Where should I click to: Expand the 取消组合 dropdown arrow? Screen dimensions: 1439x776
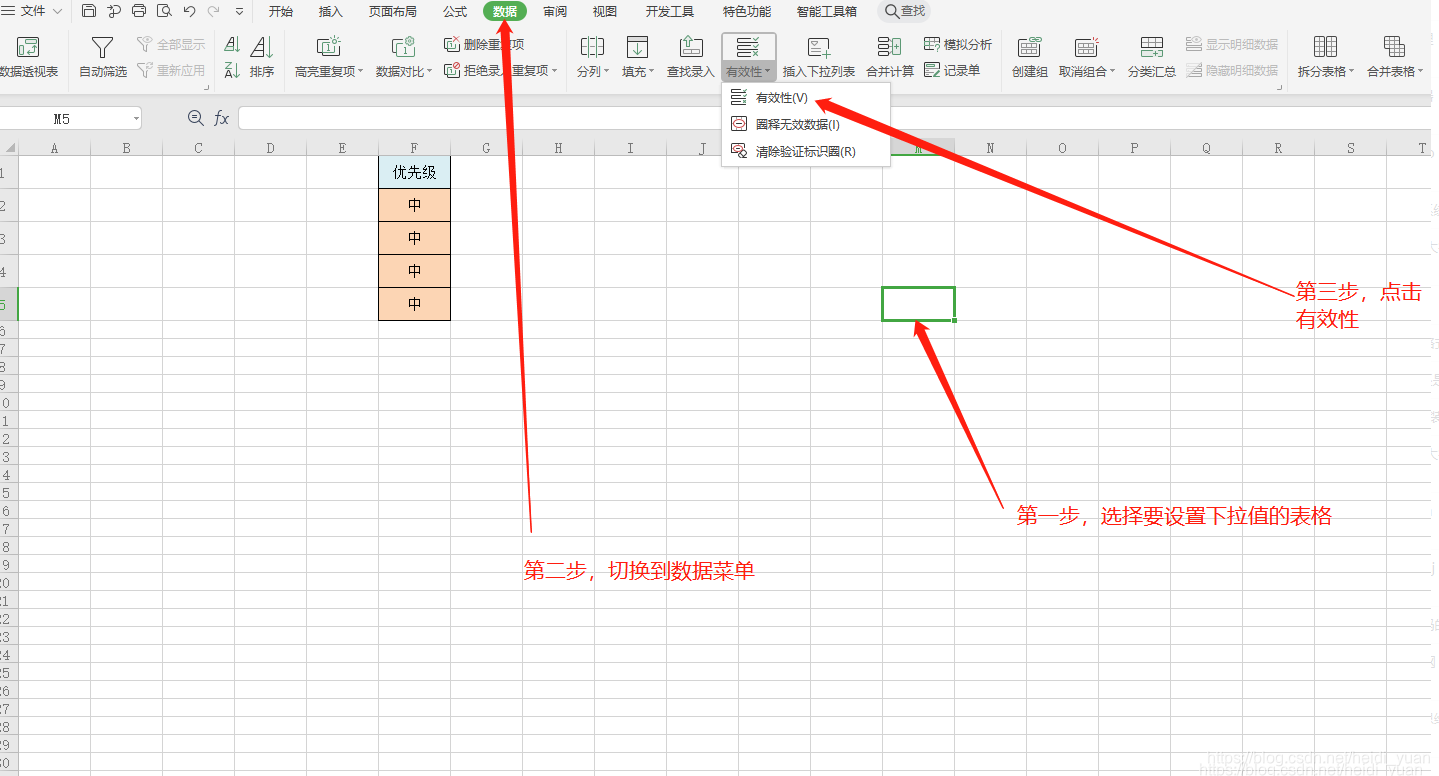point(1113,72)
